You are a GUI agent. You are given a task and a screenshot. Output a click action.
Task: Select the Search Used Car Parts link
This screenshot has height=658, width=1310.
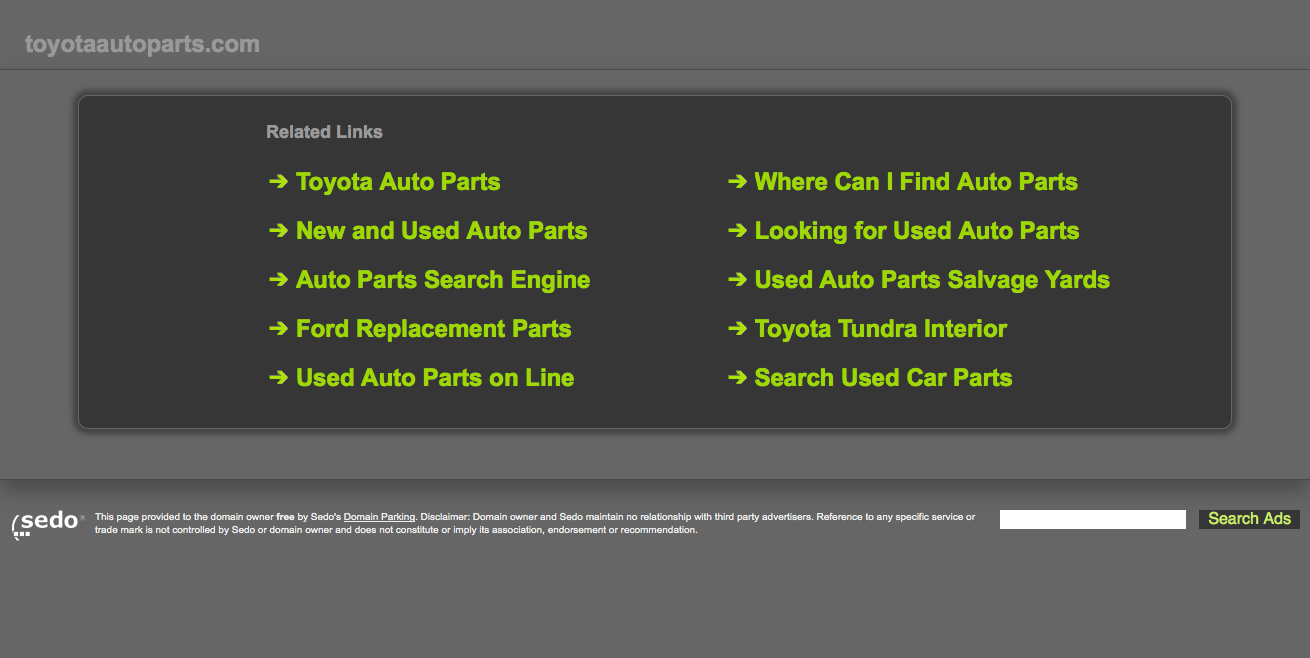(x=883, y=378)
